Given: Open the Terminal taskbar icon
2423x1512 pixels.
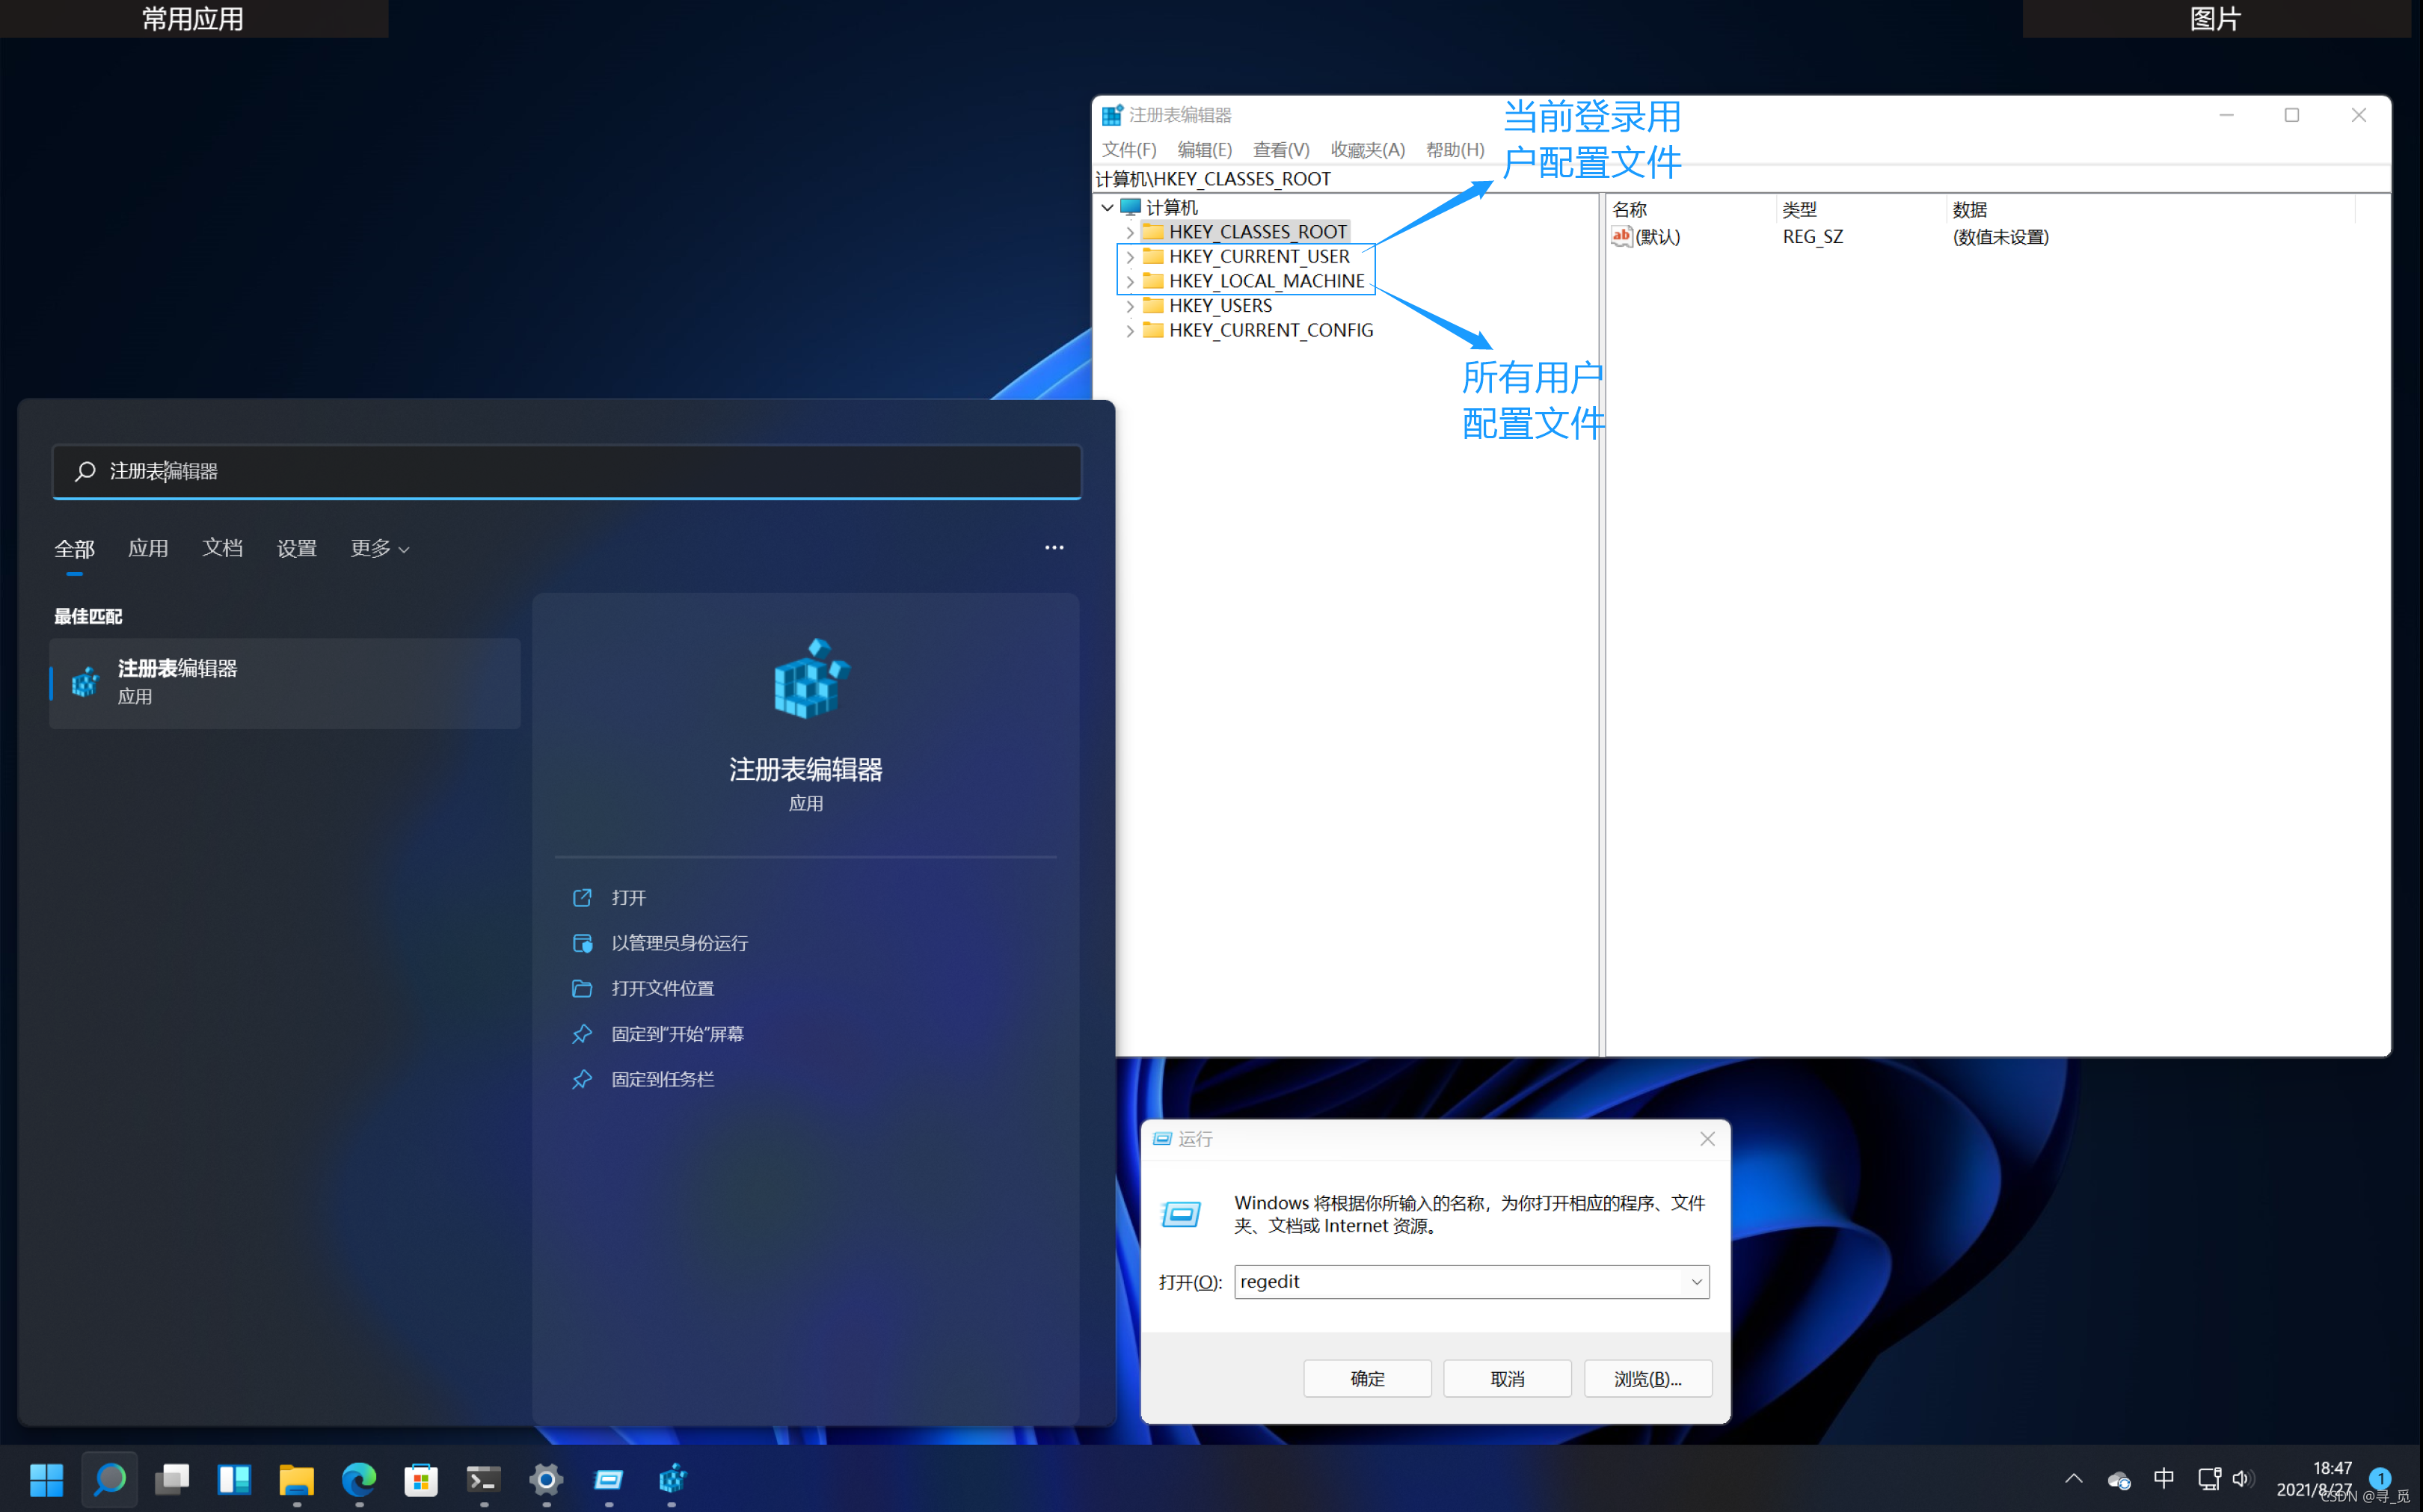Looking at the screenshot, I should click(x=484, y=1478).
